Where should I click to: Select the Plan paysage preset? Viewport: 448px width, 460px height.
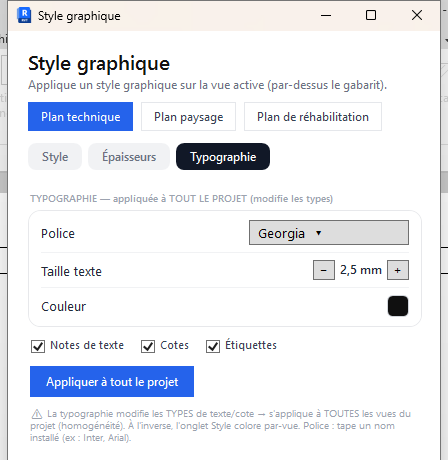click(188, 117)
